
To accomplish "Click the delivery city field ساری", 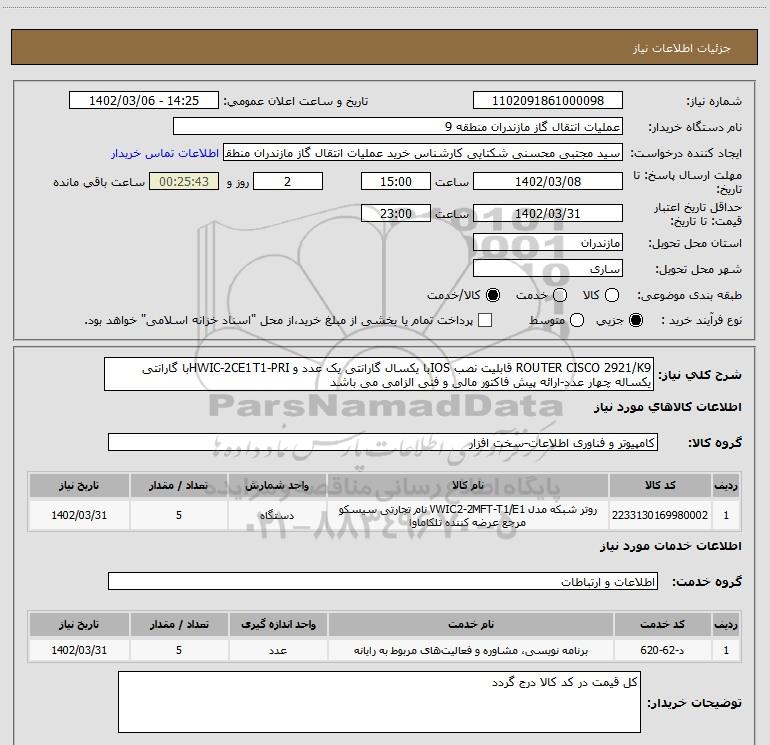I will 548,268.
